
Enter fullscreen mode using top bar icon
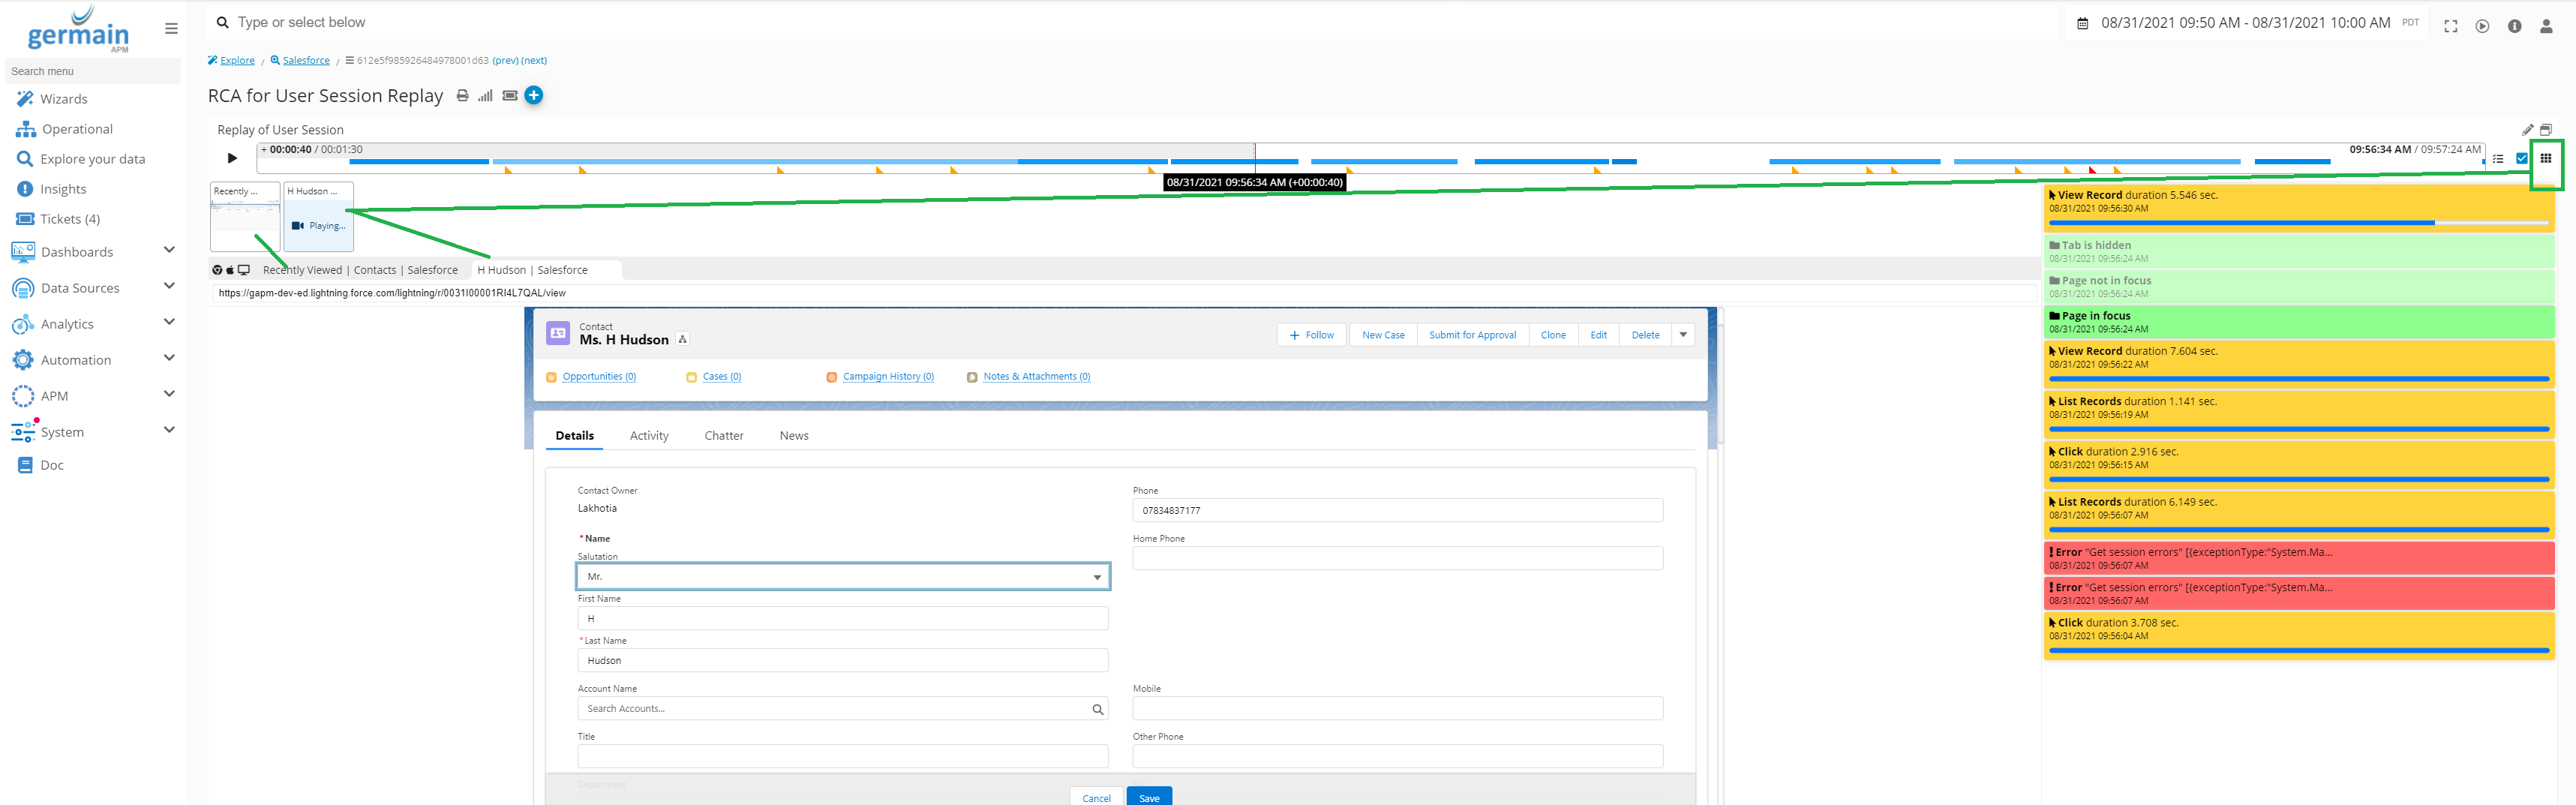[2450, 26]
